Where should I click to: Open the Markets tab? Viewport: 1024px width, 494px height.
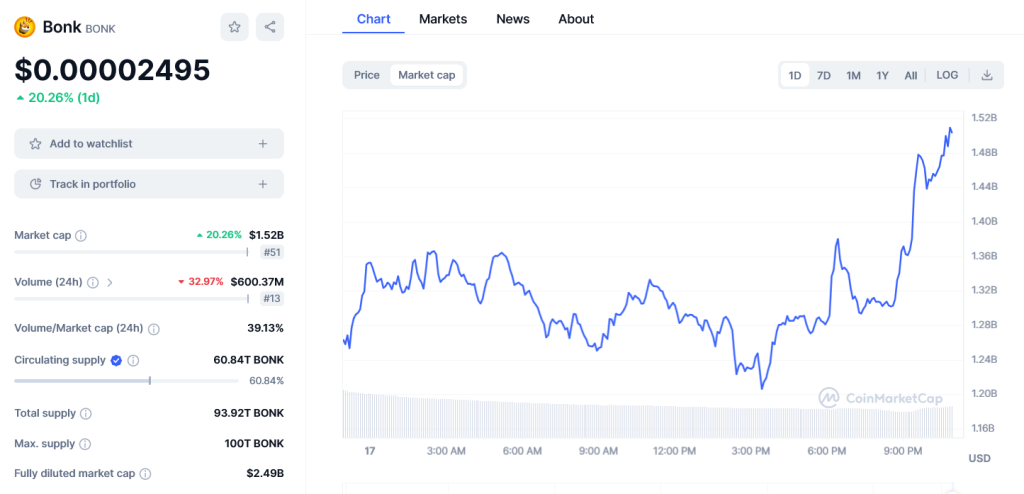[x=443, y=19]
